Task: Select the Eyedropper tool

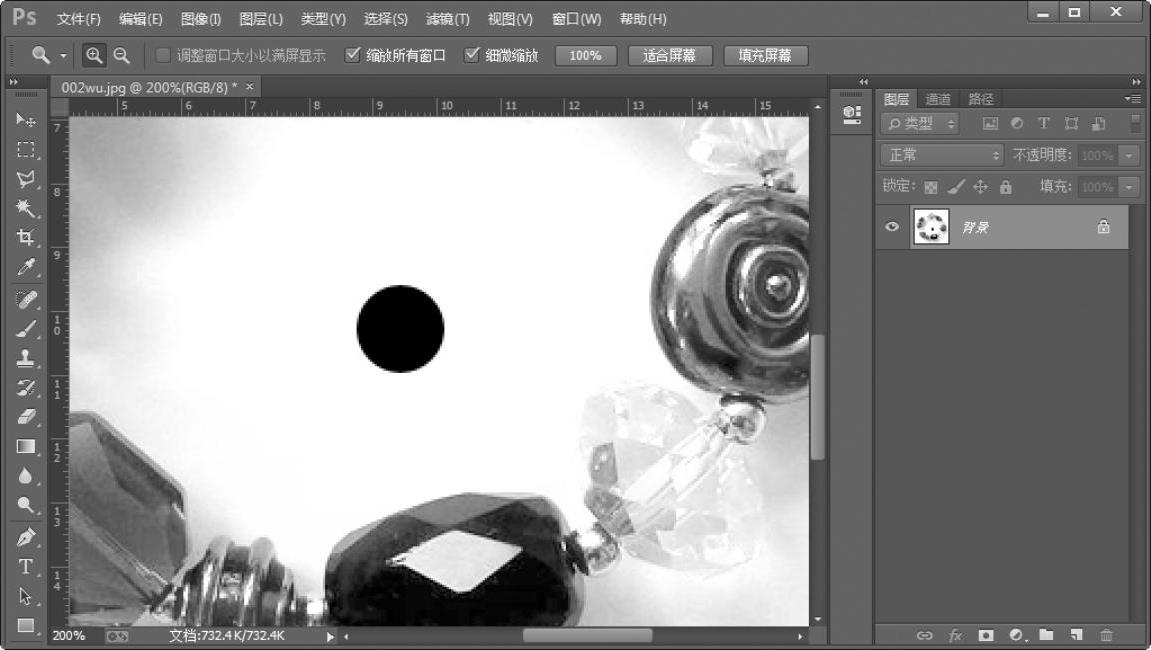Action: (x=26, y=267)
